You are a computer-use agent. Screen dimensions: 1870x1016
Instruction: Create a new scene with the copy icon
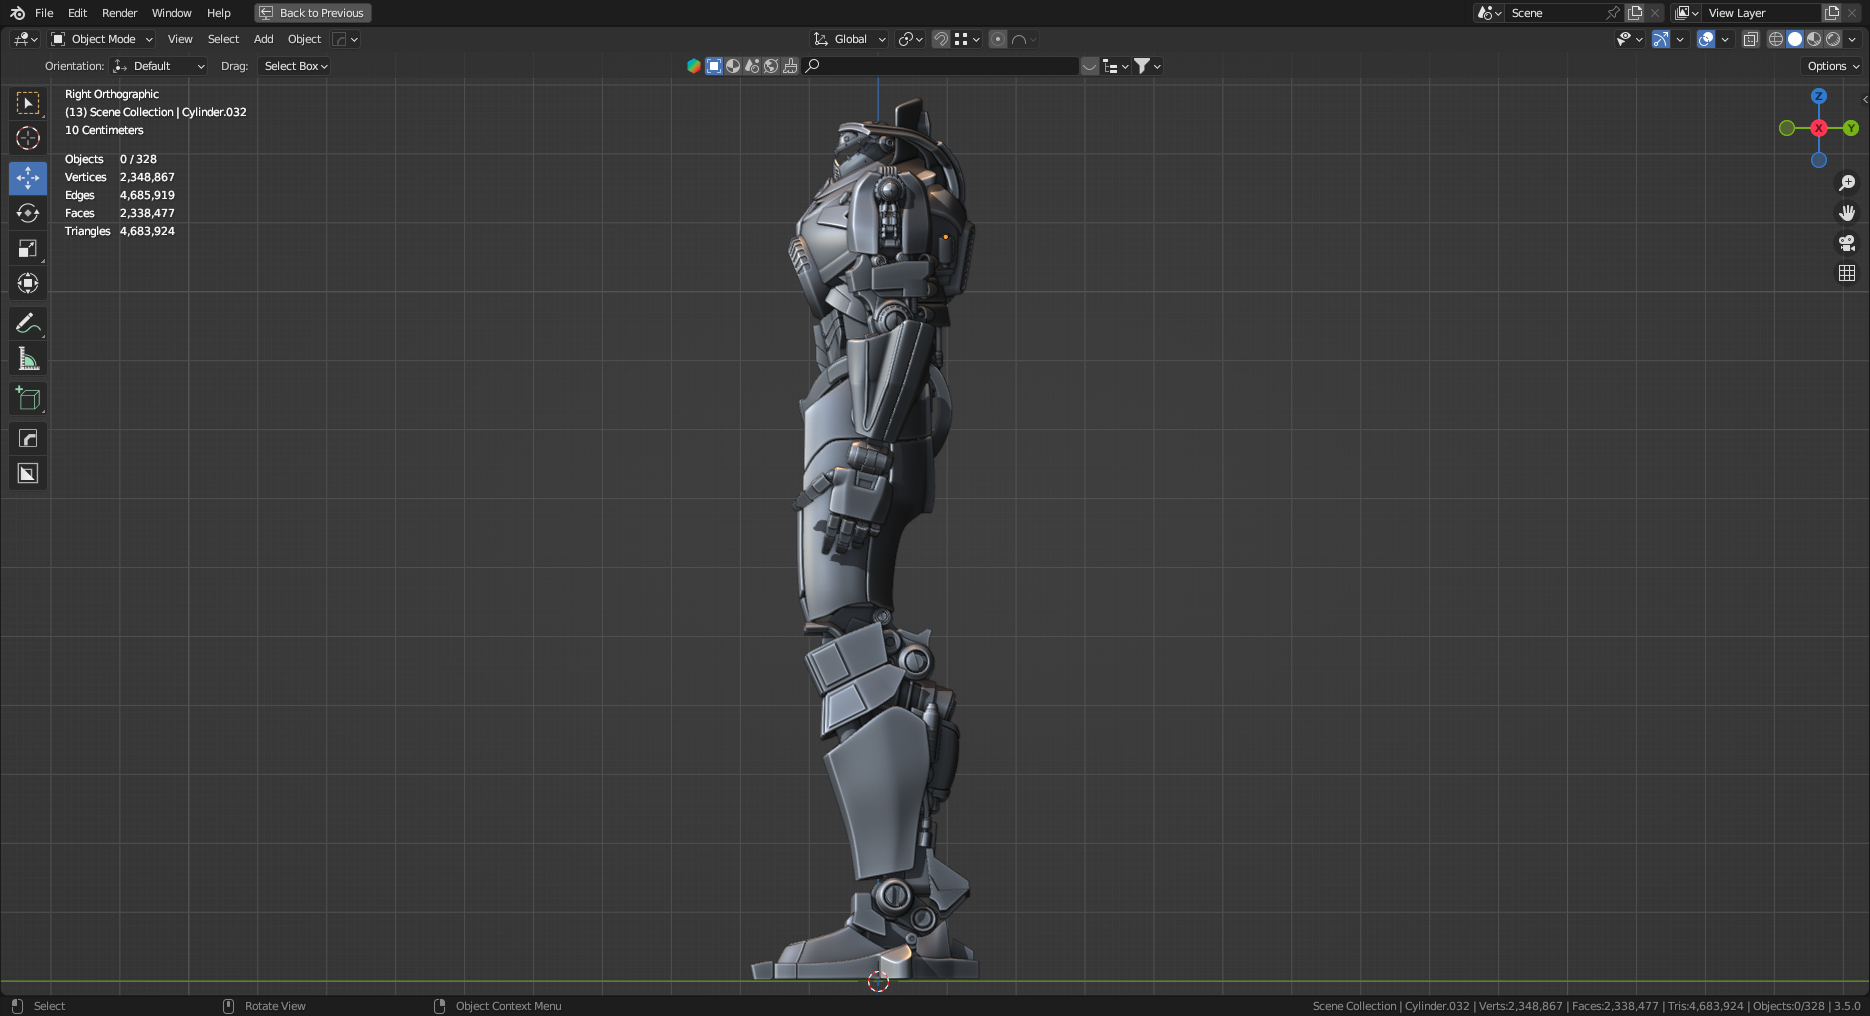pyautogui.click(x=1635, y=13)
